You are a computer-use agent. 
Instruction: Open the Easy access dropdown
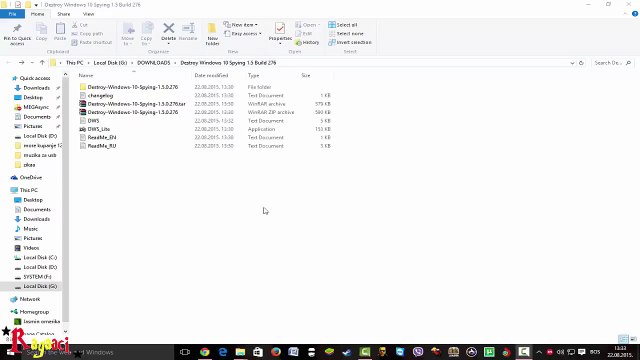coord(242,33)
